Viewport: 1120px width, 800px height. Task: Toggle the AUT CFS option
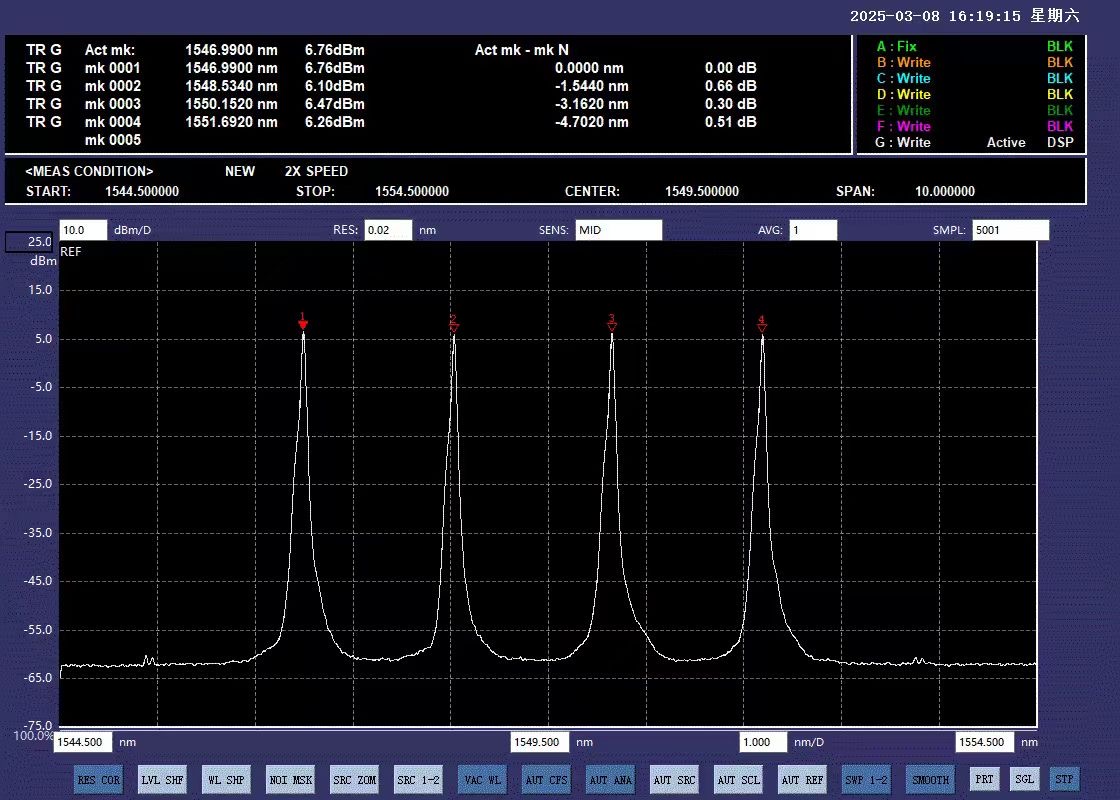546,779
